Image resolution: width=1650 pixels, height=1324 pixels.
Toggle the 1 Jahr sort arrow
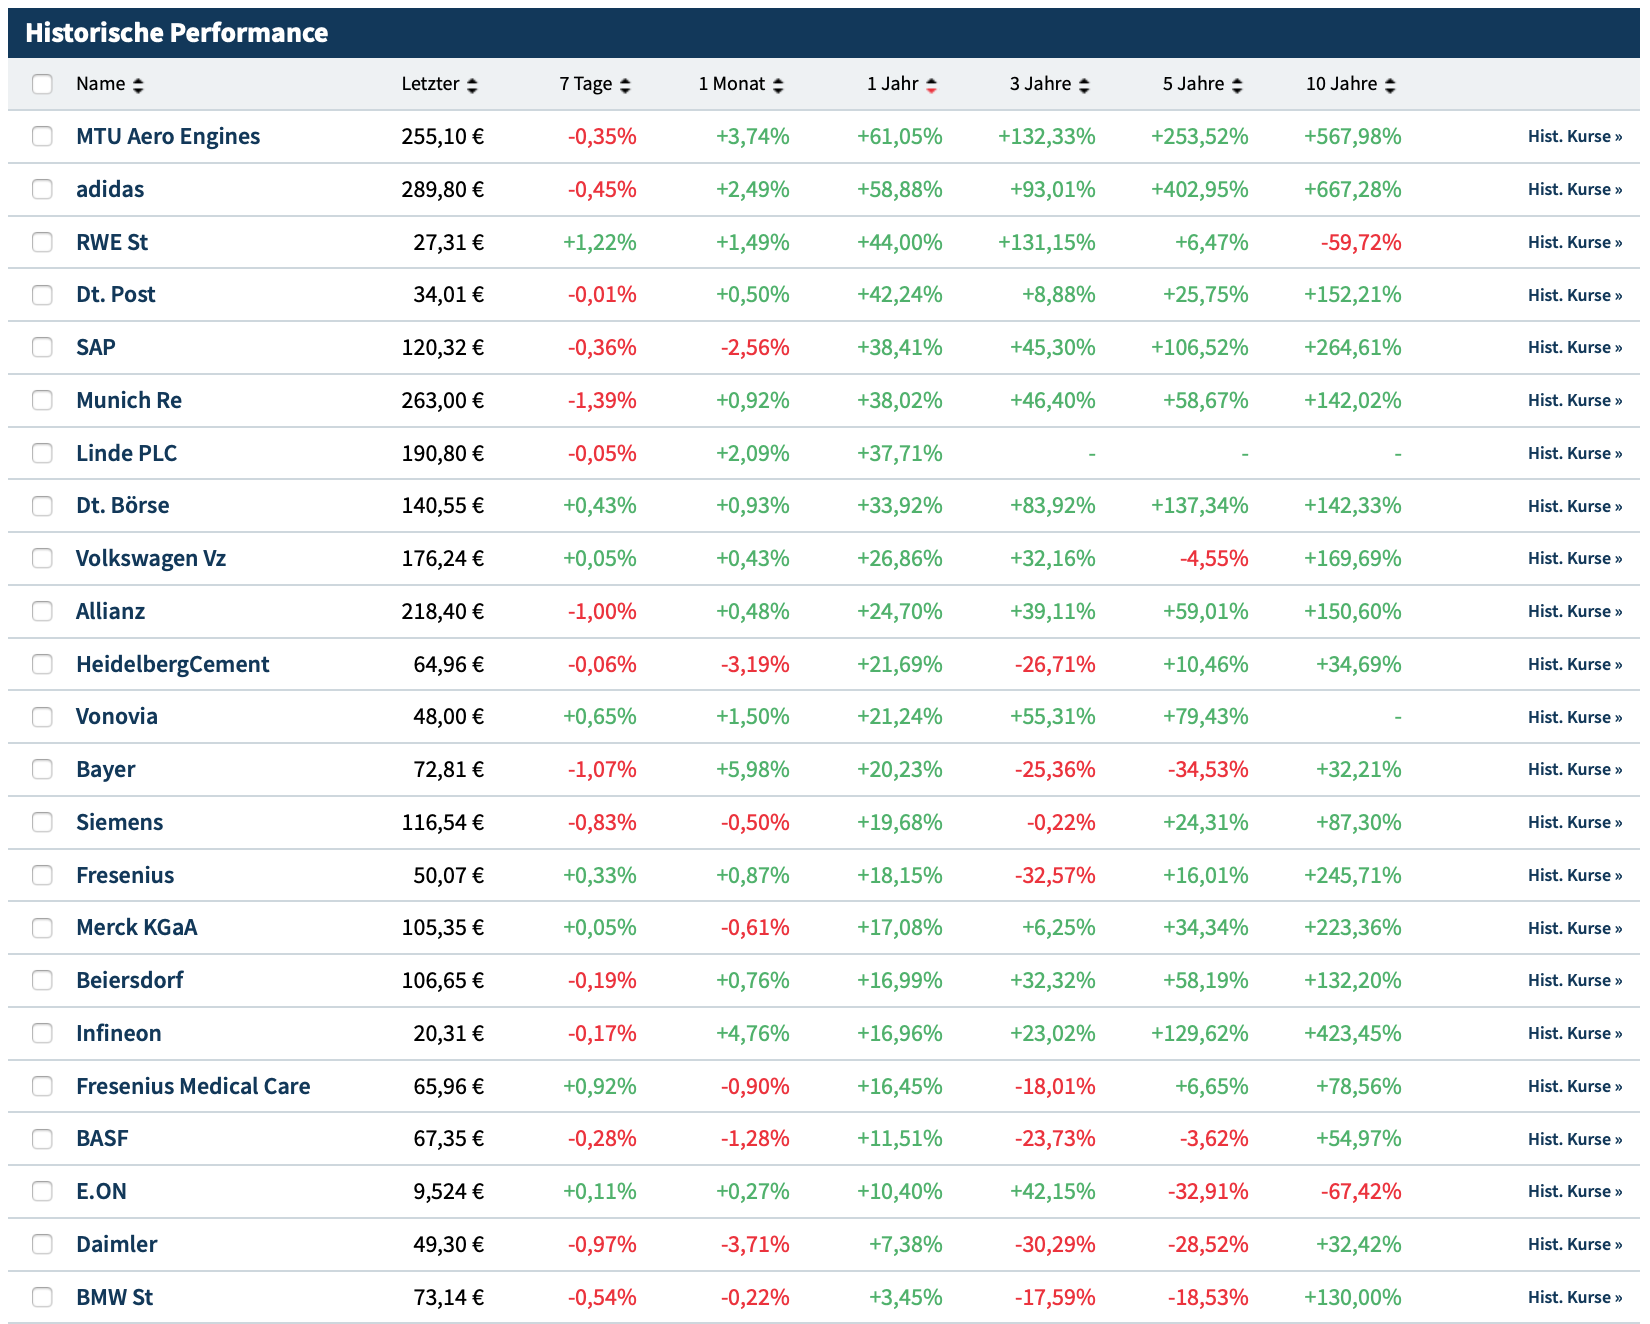(x=931, y=86)
